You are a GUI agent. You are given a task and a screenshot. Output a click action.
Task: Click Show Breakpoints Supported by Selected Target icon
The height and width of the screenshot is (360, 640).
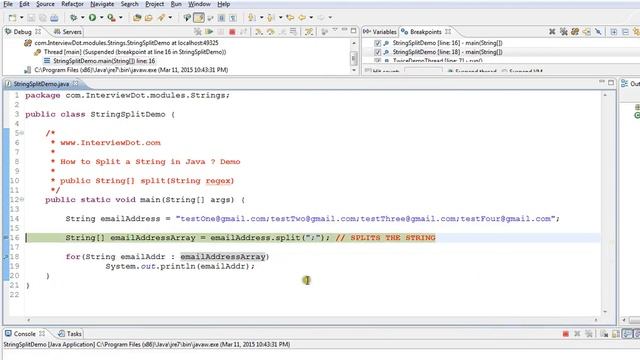point(575,31)
